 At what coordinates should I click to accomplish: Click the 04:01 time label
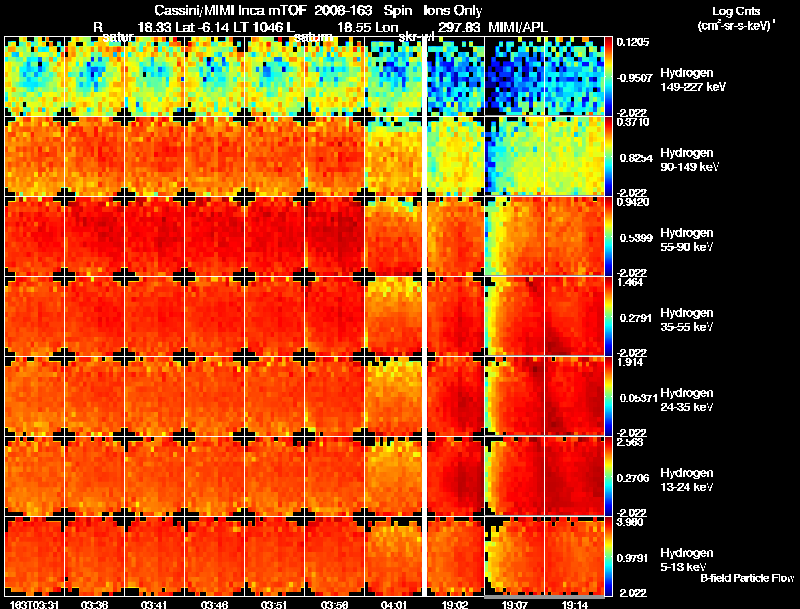(x=394, y=604)
